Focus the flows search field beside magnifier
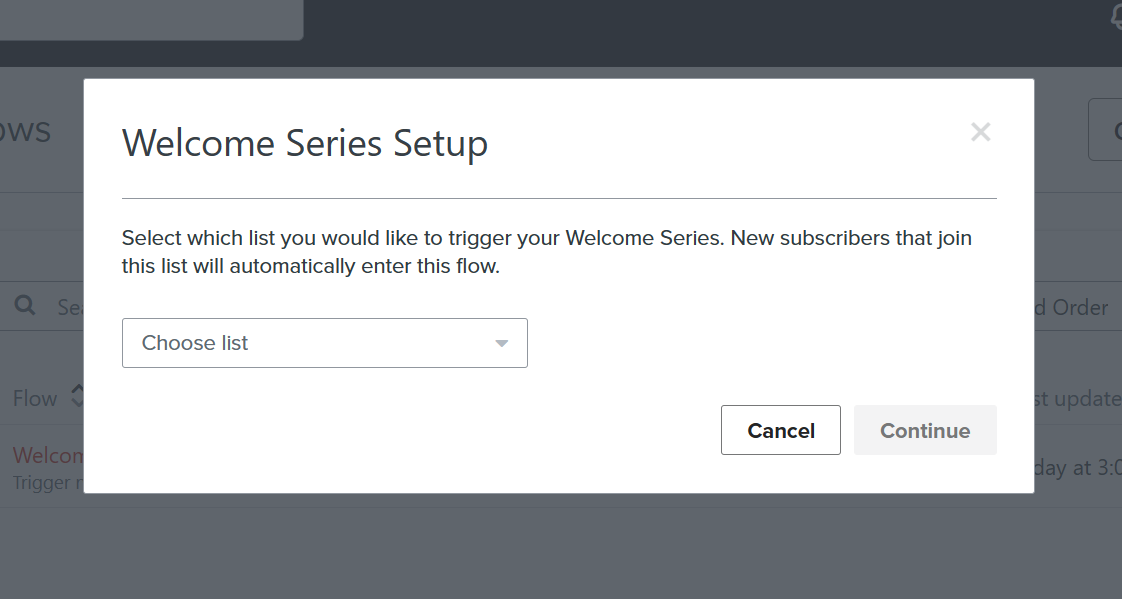 click(x=71, y=308)
